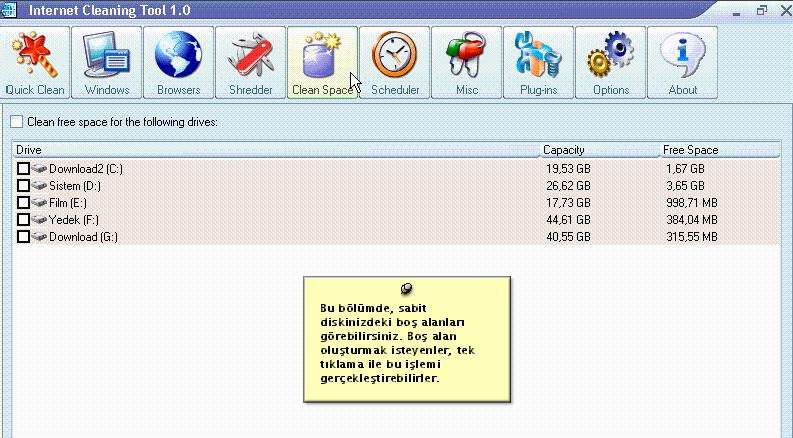Restore the Internet Cleaning Tool window
Image resolution: width=793 pixels, height=438 pixels.
[762, 11]
